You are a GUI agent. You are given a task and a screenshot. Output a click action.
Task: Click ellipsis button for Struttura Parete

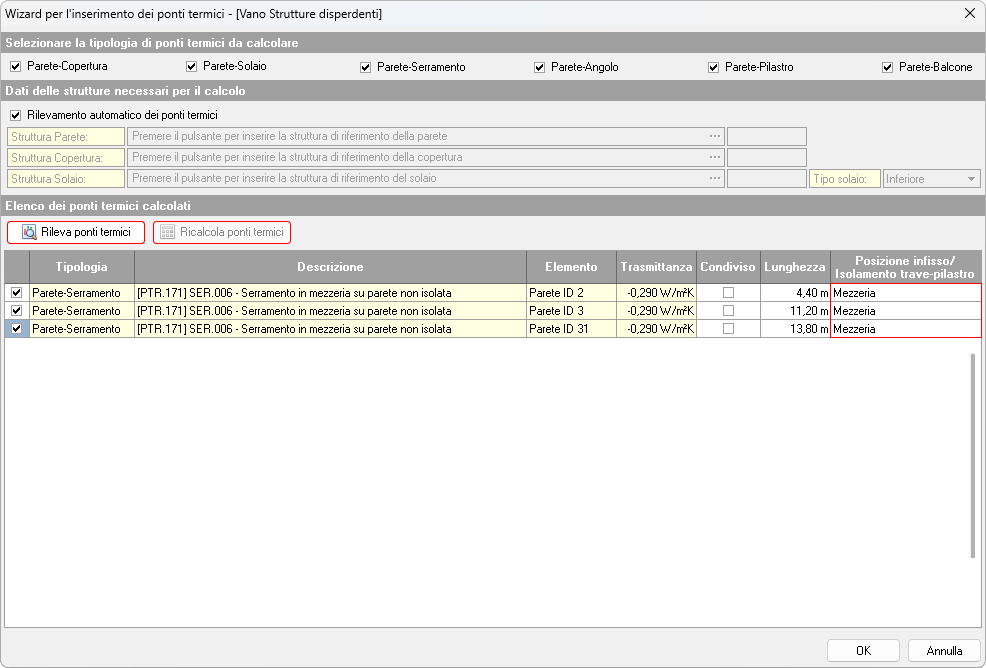715,136
